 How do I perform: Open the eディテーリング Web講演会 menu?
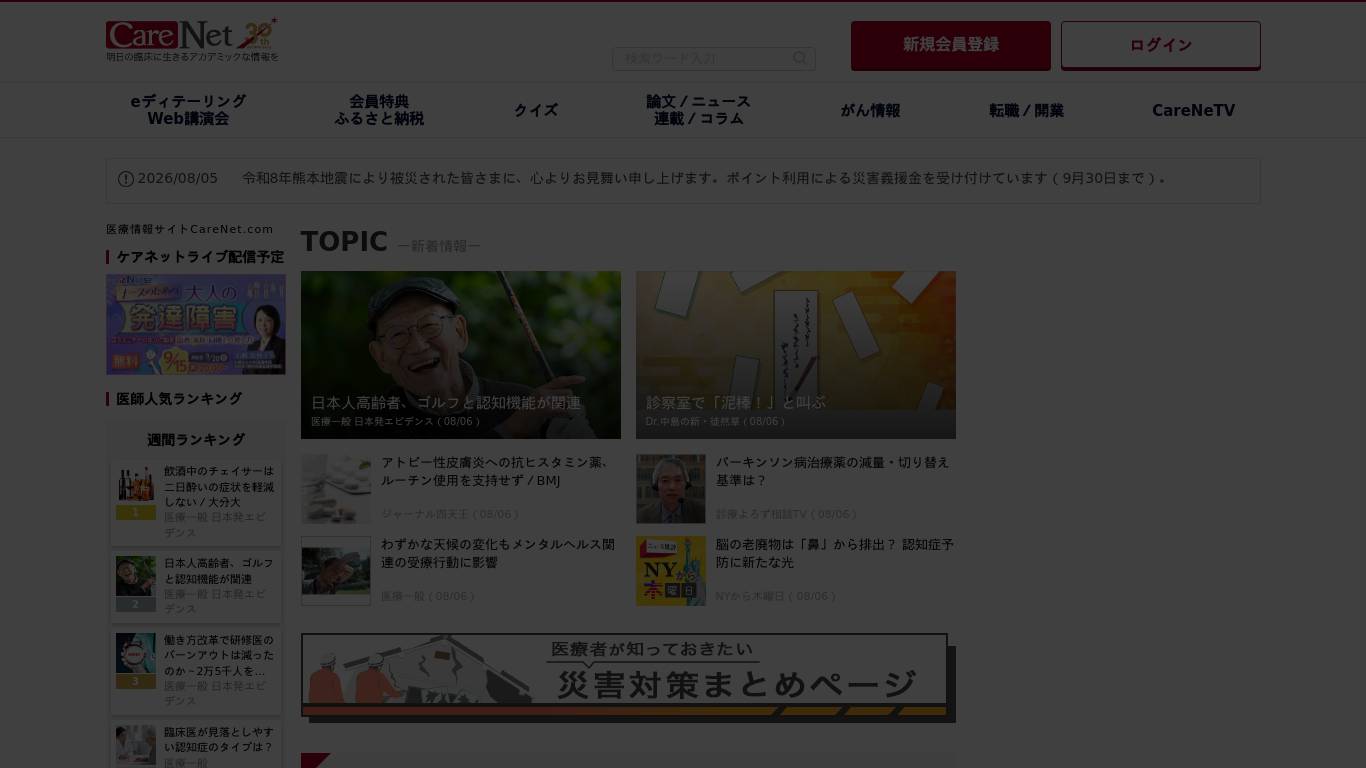188,110
